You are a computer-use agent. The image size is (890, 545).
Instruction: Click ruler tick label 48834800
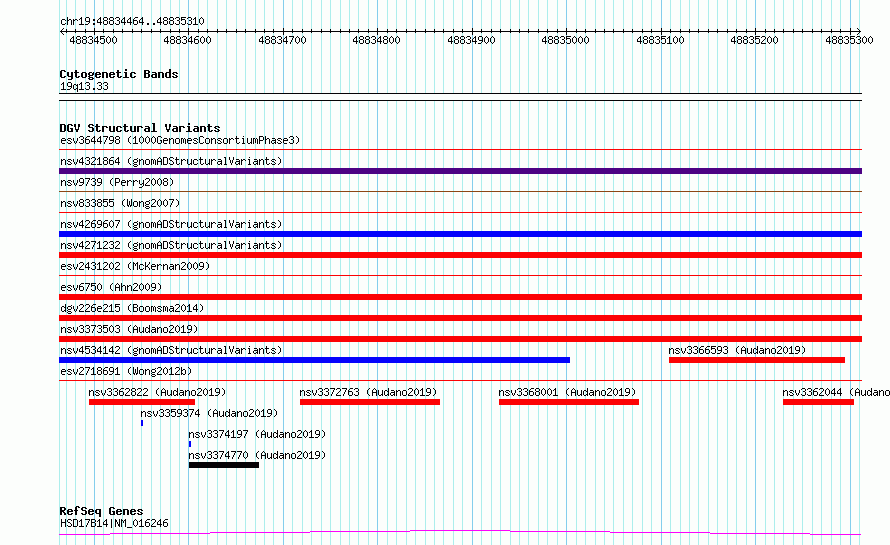click(x=376, y=40)
